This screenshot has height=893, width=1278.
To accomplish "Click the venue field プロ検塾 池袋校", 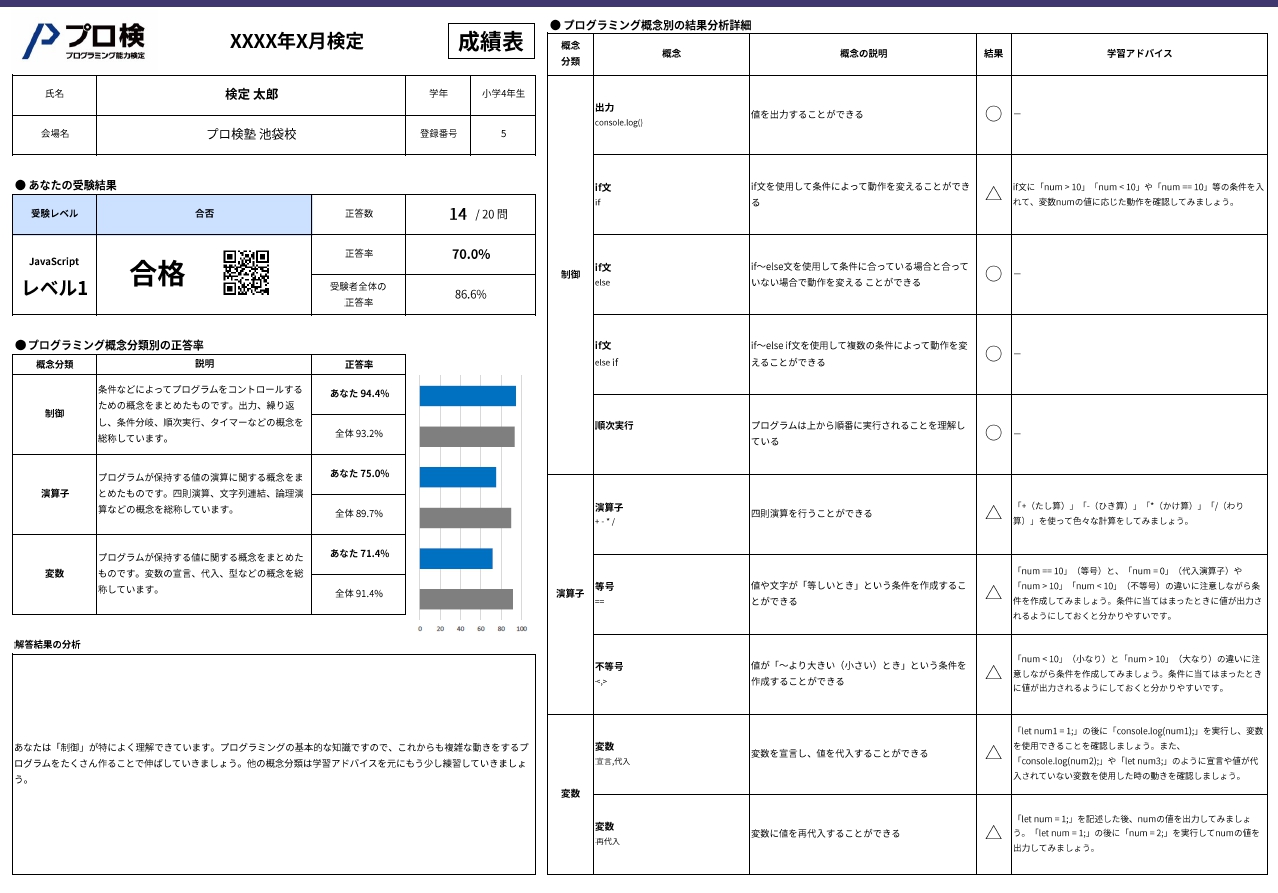I will point(251,134).
